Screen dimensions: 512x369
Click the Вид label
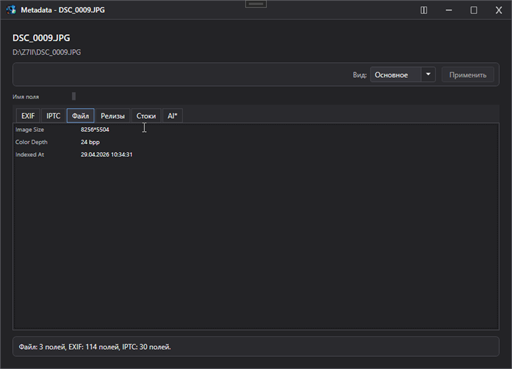pyautogui.click(x=359, y=75)
